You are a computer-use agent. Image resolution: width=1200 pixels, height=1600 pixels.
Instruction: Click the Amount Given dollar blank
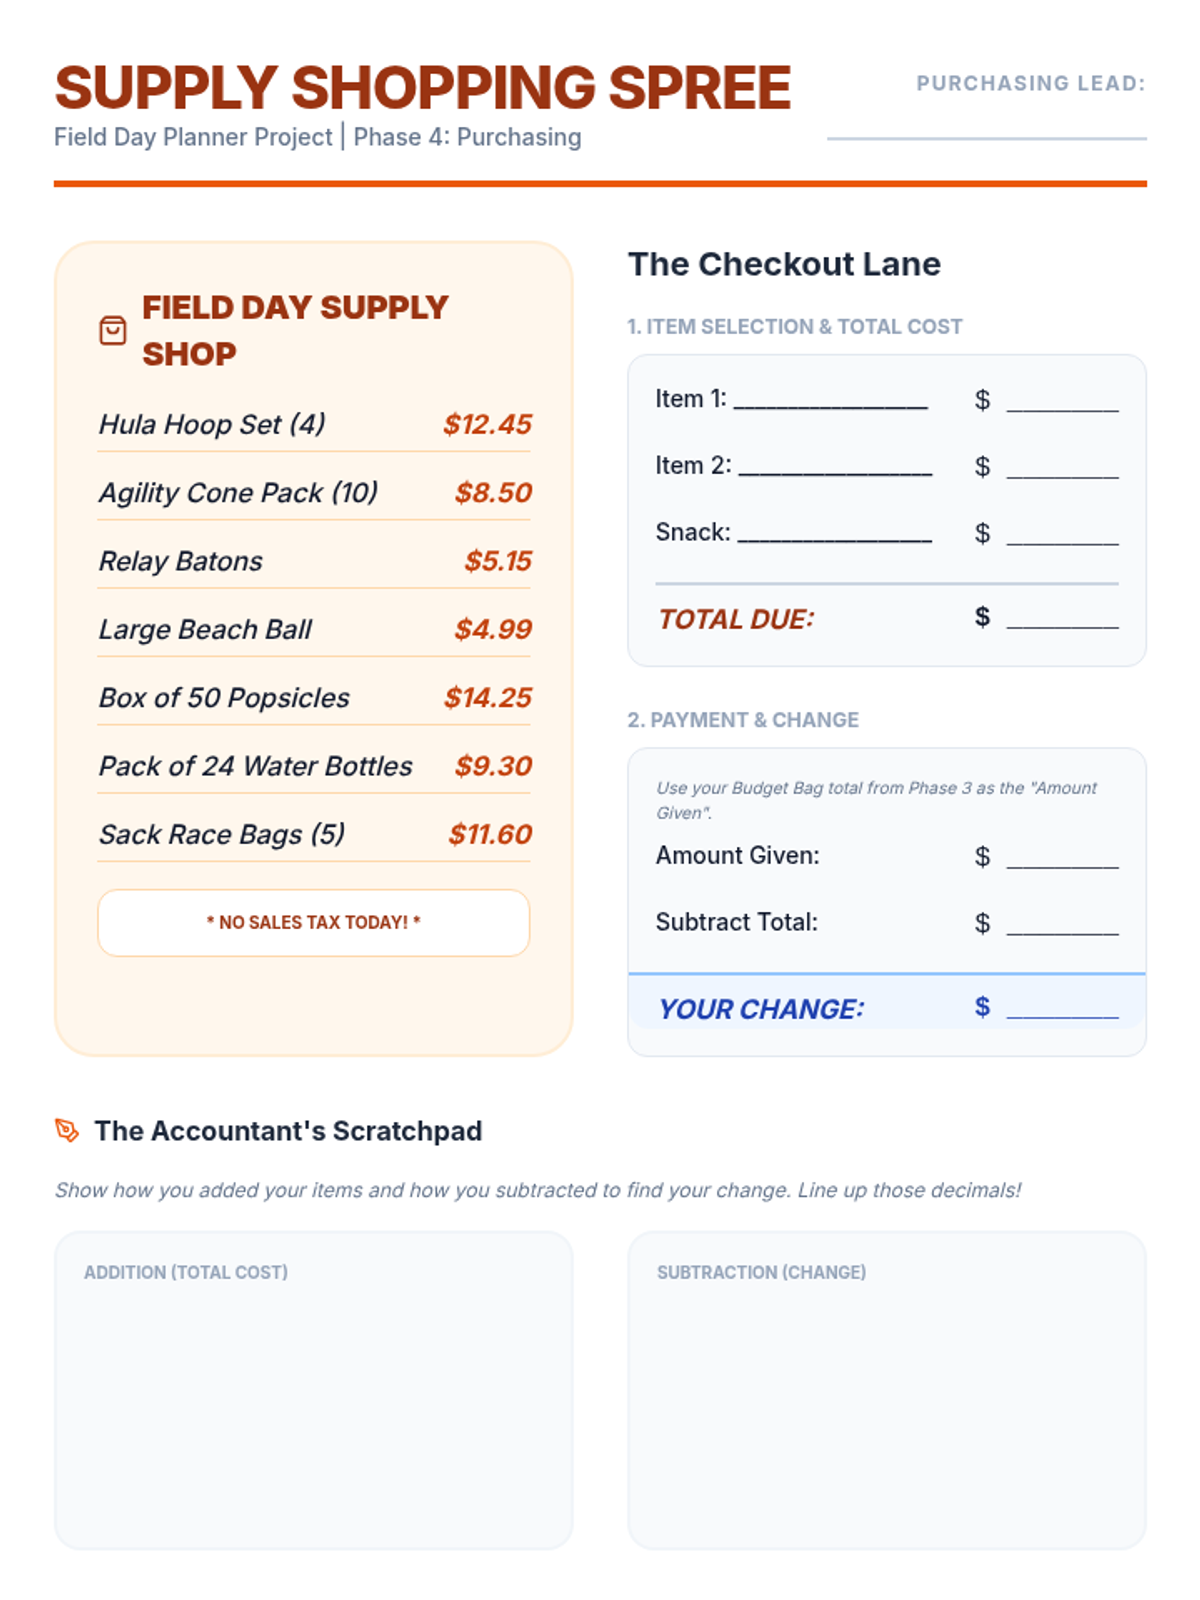1062,857
